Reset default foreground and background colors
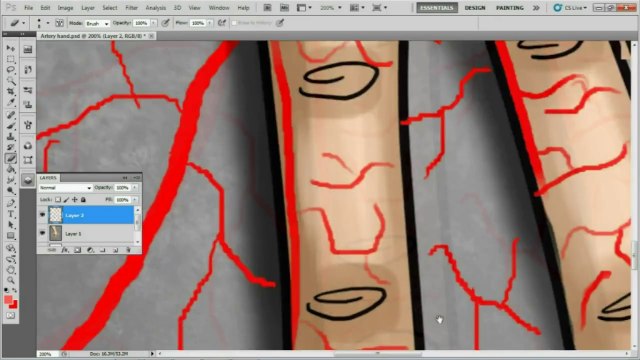Image resolution: width=640 pixels, height=360 pixels. 7,290
